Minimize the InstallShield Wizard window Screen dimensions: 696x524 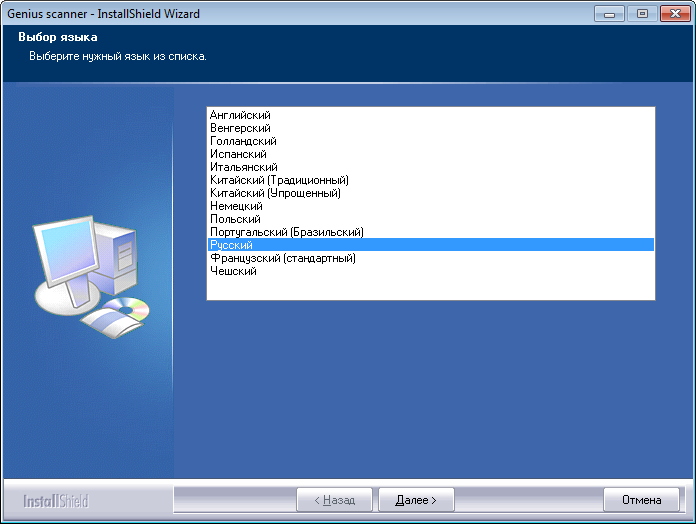tap(609, 14)
